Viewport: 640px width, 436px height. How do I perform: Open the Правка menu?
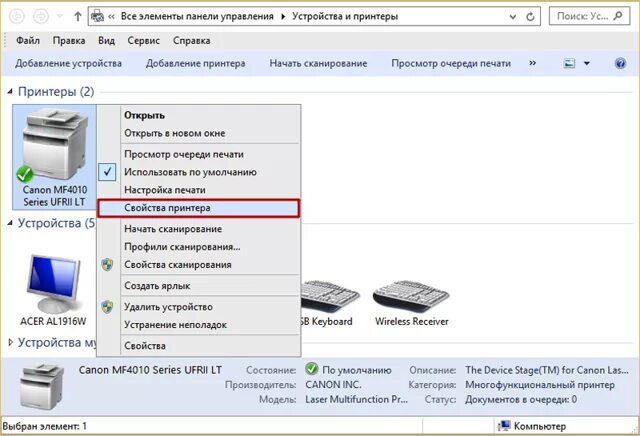[x=69, y=41]
